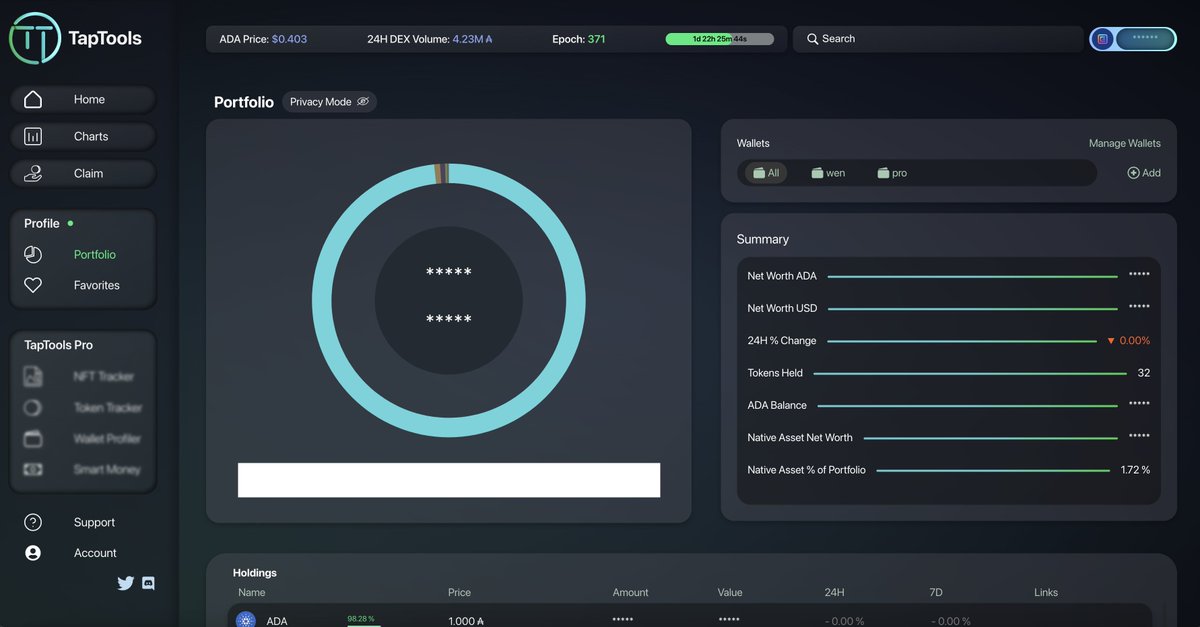Open the Discord icon near the sidebar footer
The height and width of the screenshot is (627, 1200).
click(x=148, y=583)
